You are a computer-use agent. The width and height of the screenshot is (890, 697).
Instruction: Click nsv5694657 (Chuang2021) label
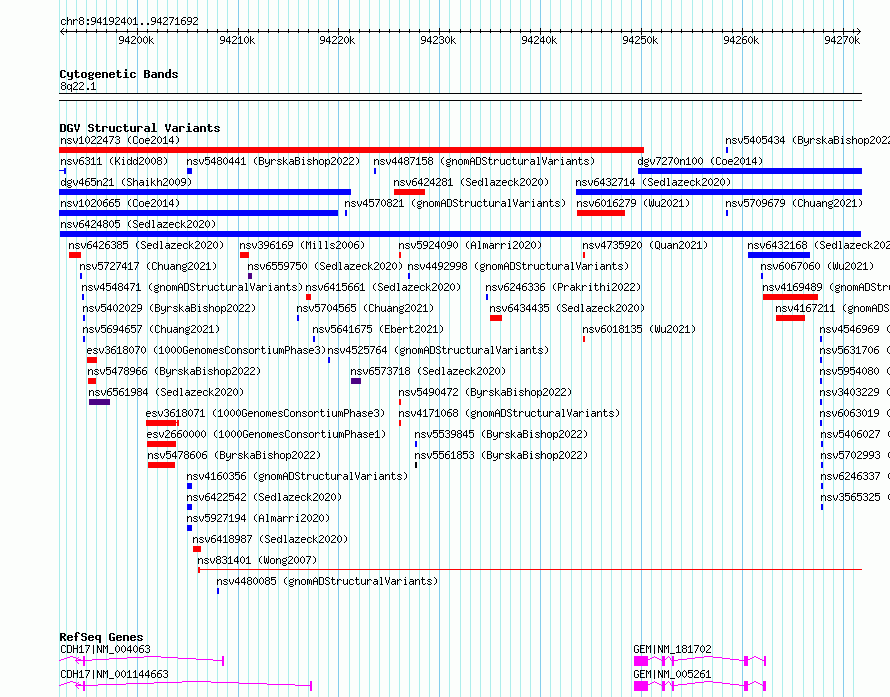click(151, 329)
